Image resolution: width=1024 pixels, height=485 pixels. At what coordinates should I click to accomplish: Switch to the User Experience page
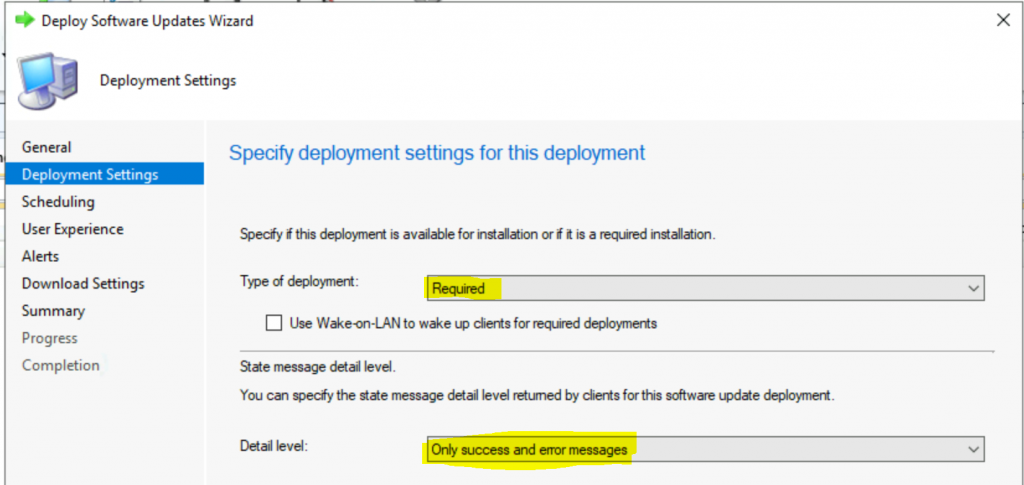(x=72, y=229)
